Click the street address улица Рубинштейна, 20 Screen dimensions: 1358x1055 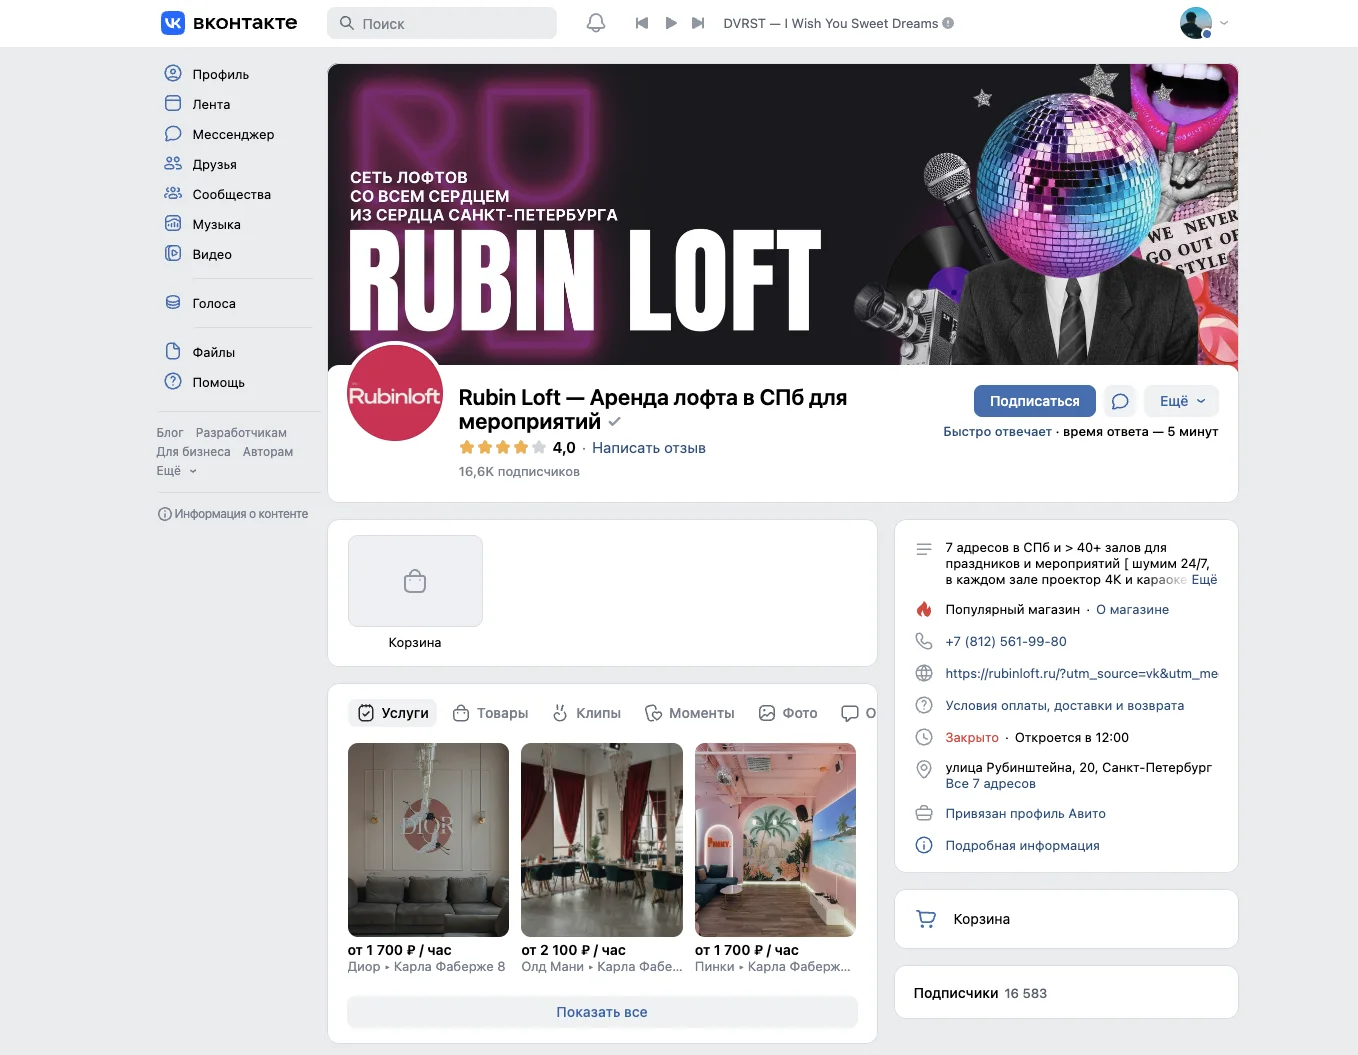(x=1079, y=768)
